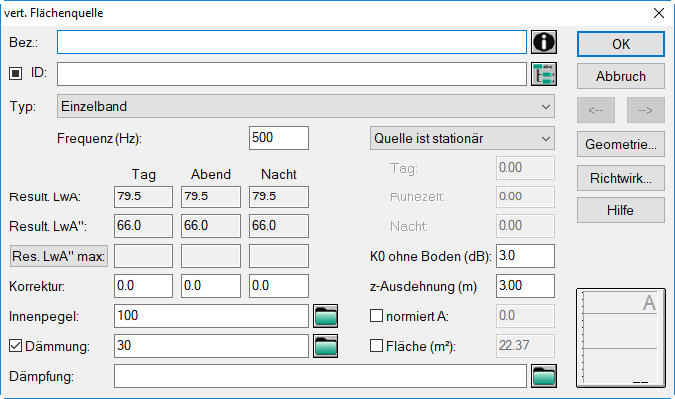Go to next object with --> button

(646, 110)
